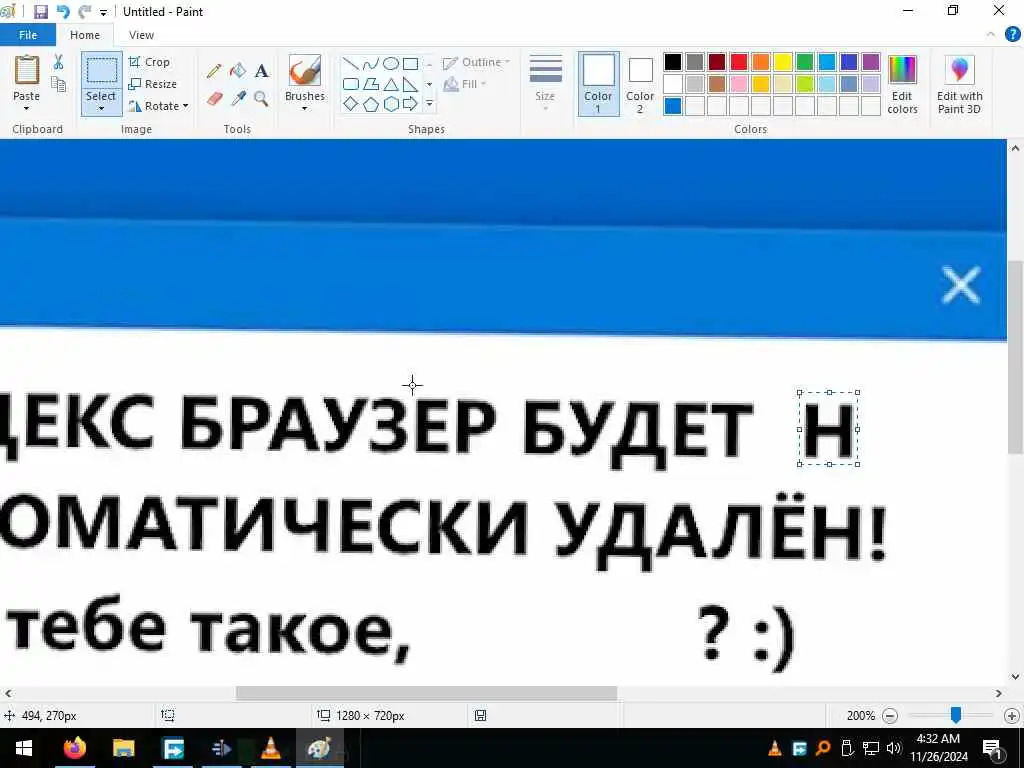The width and height of the screenshot is (1024, 768).
Task: Select Color 1 foreground box
Action: [x=598, y=84]
